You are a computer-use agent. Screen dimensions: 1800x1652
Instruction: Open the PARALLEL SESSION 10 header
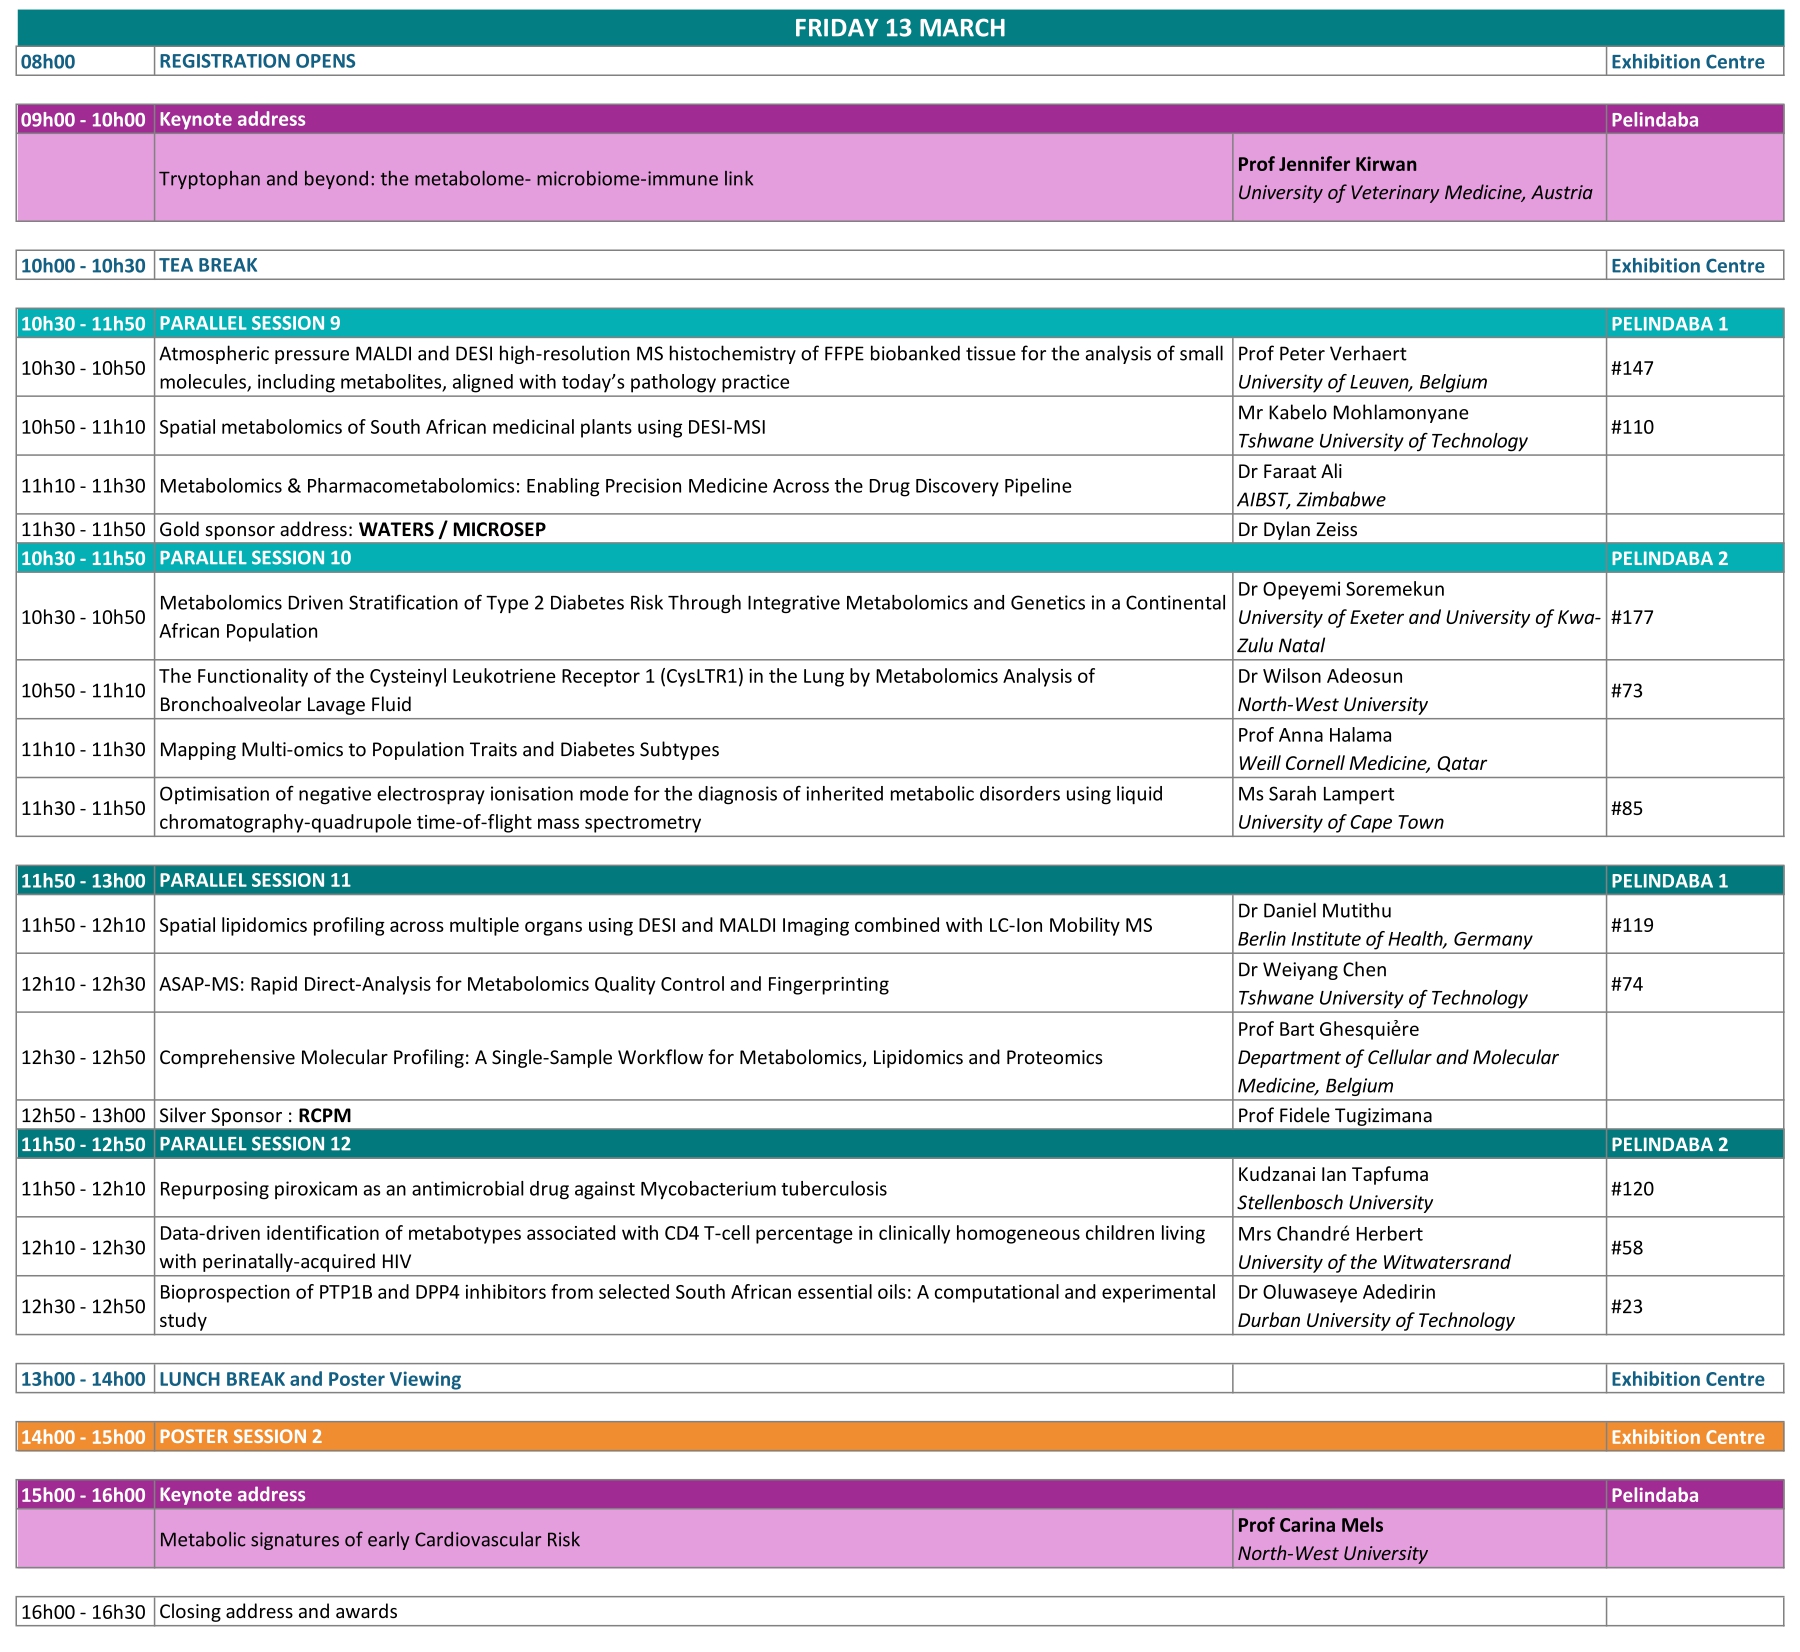pyautogui.click(x=255, y=558)
